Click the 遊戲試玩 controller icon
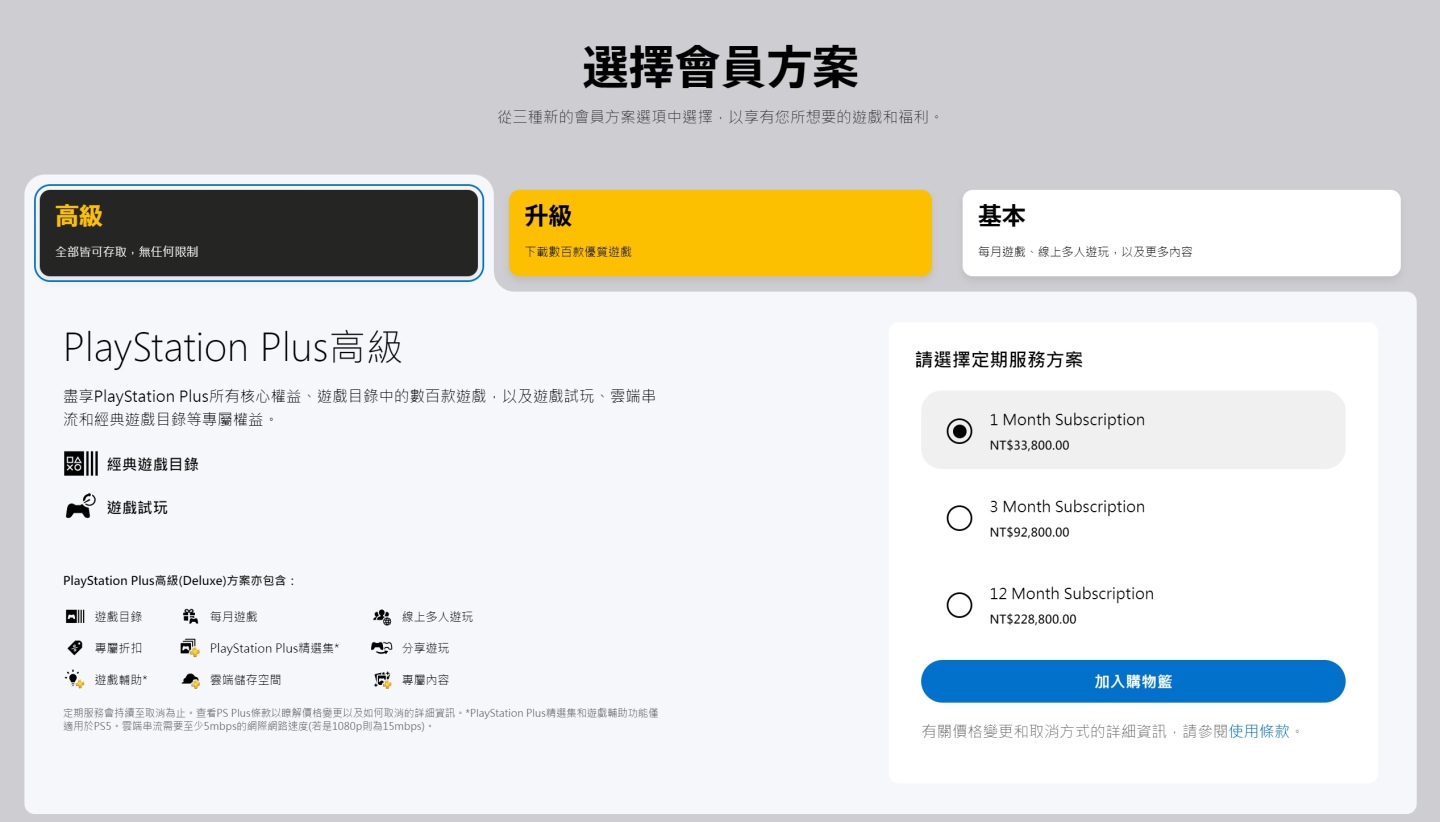Viewport: 1440px width, 822px height. click(x=81, y=507)
